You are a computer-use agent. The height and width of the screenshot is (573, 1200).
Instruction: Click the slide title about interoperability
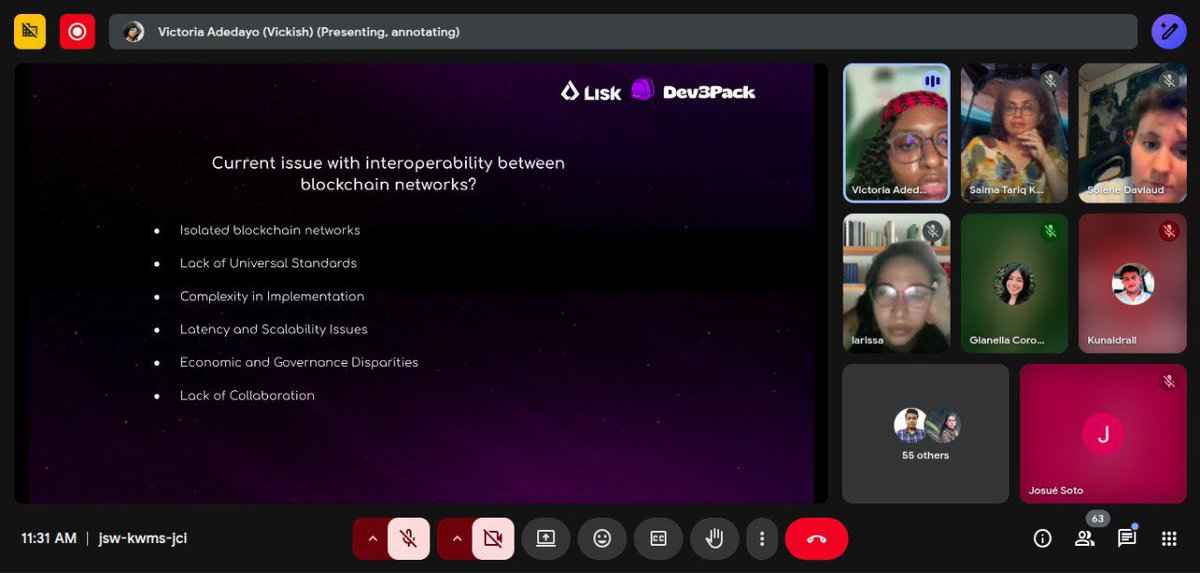(388, 173)
